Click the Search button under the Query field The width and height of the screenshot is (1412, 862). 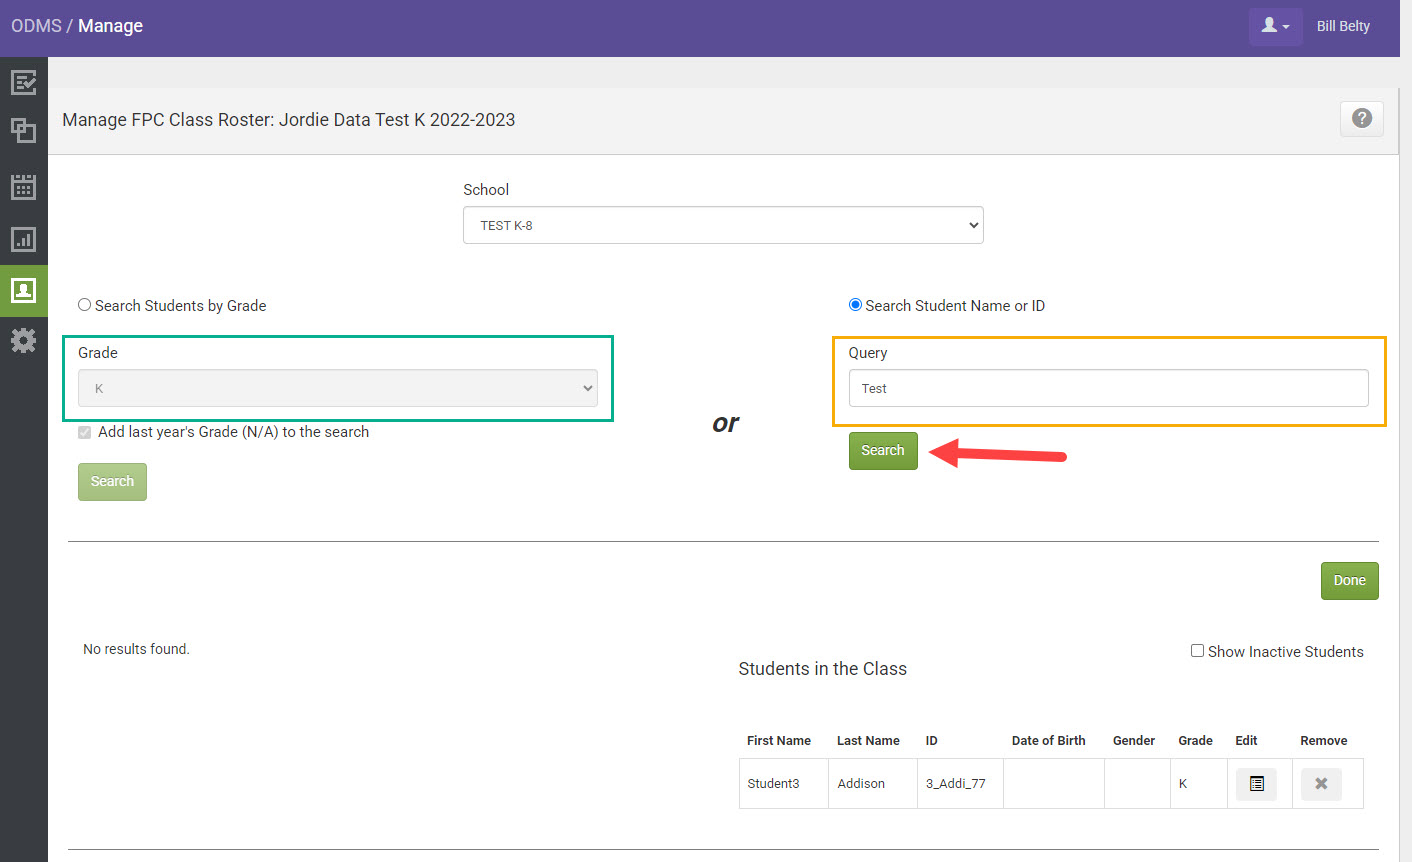883,450
